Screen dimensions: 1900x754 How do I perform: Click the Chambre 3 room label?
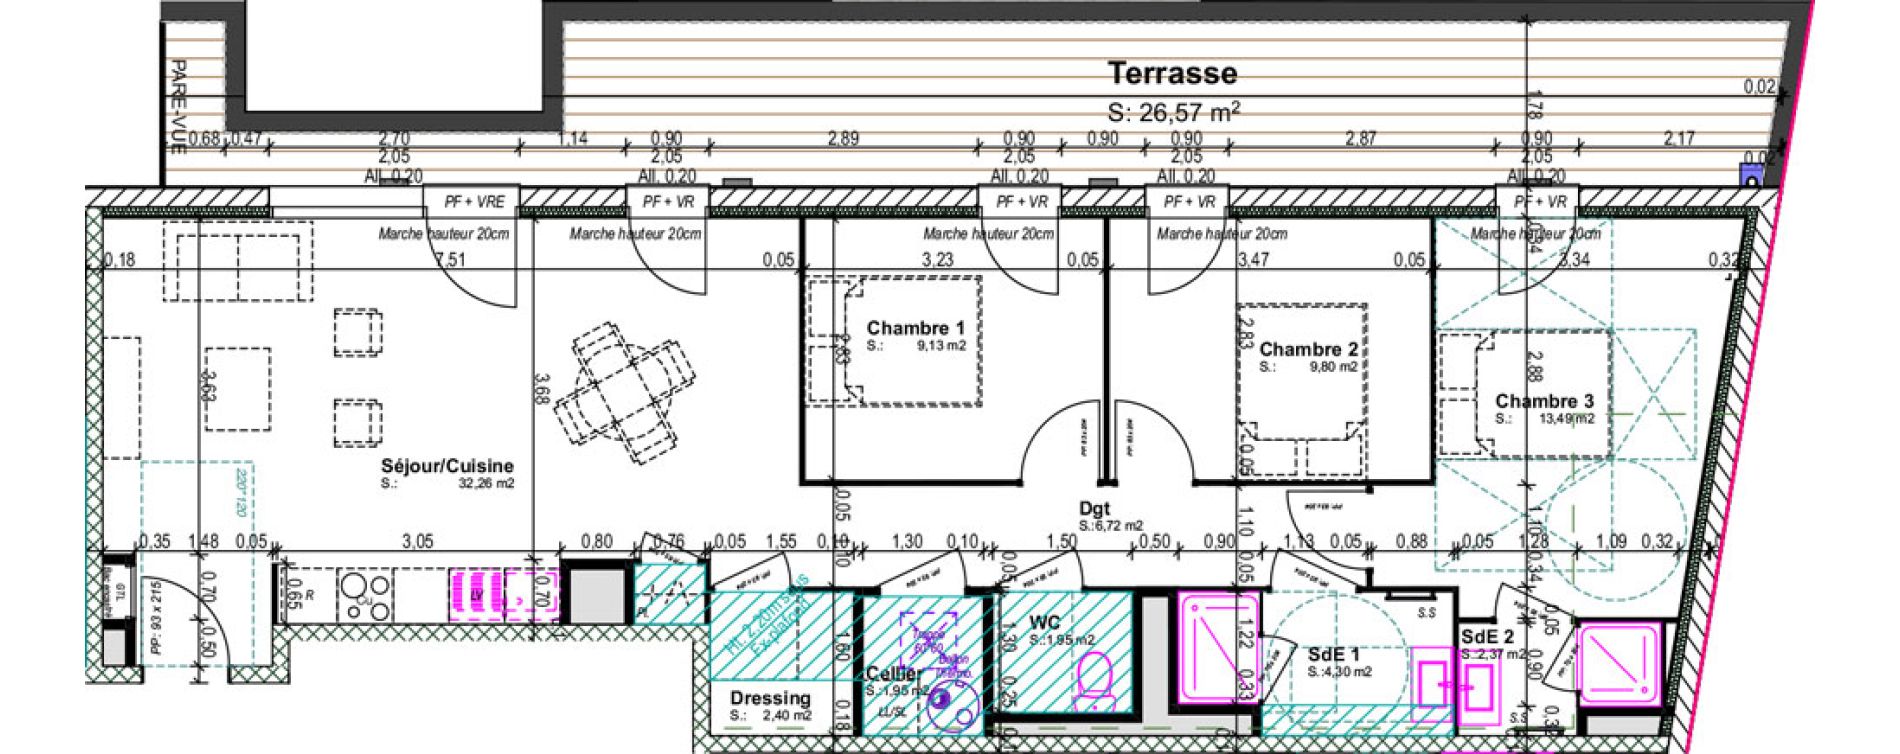click(x=1544, y=401)
